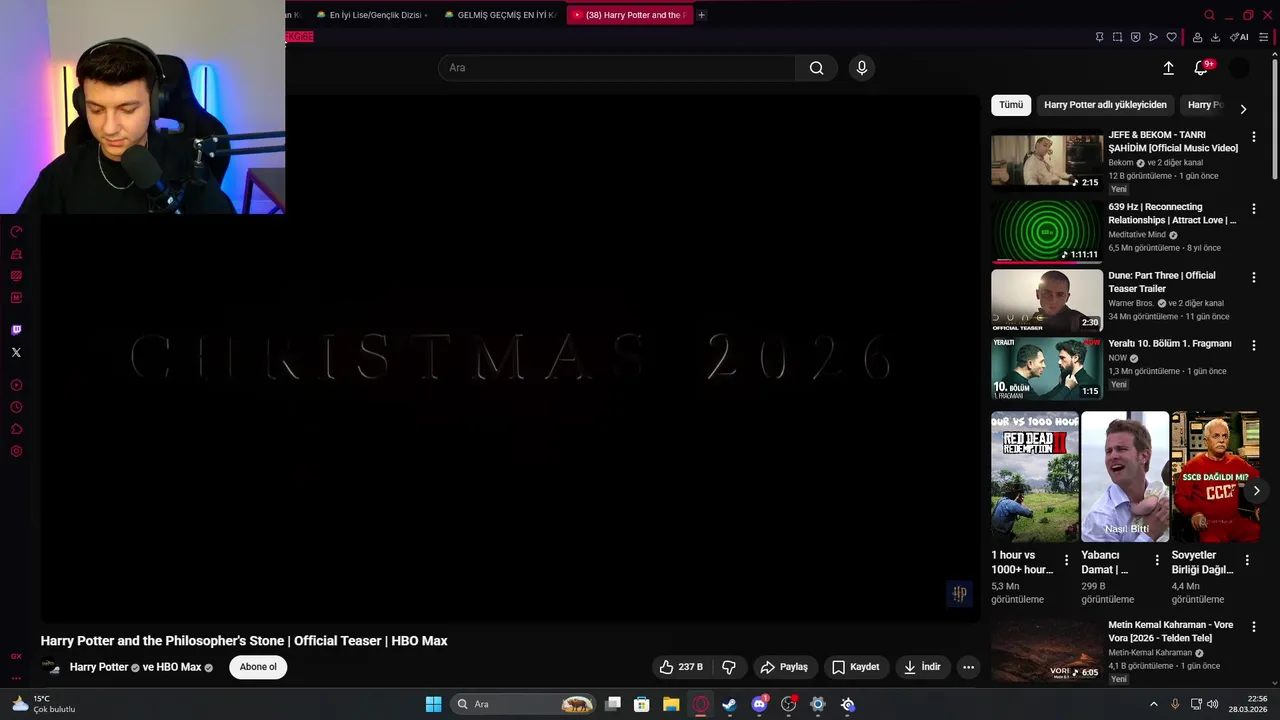Screen dimensions: 1280x720
Task: Open options for '1 hour vs 1000+ hour' Short
Action: tap(1066, 560)
